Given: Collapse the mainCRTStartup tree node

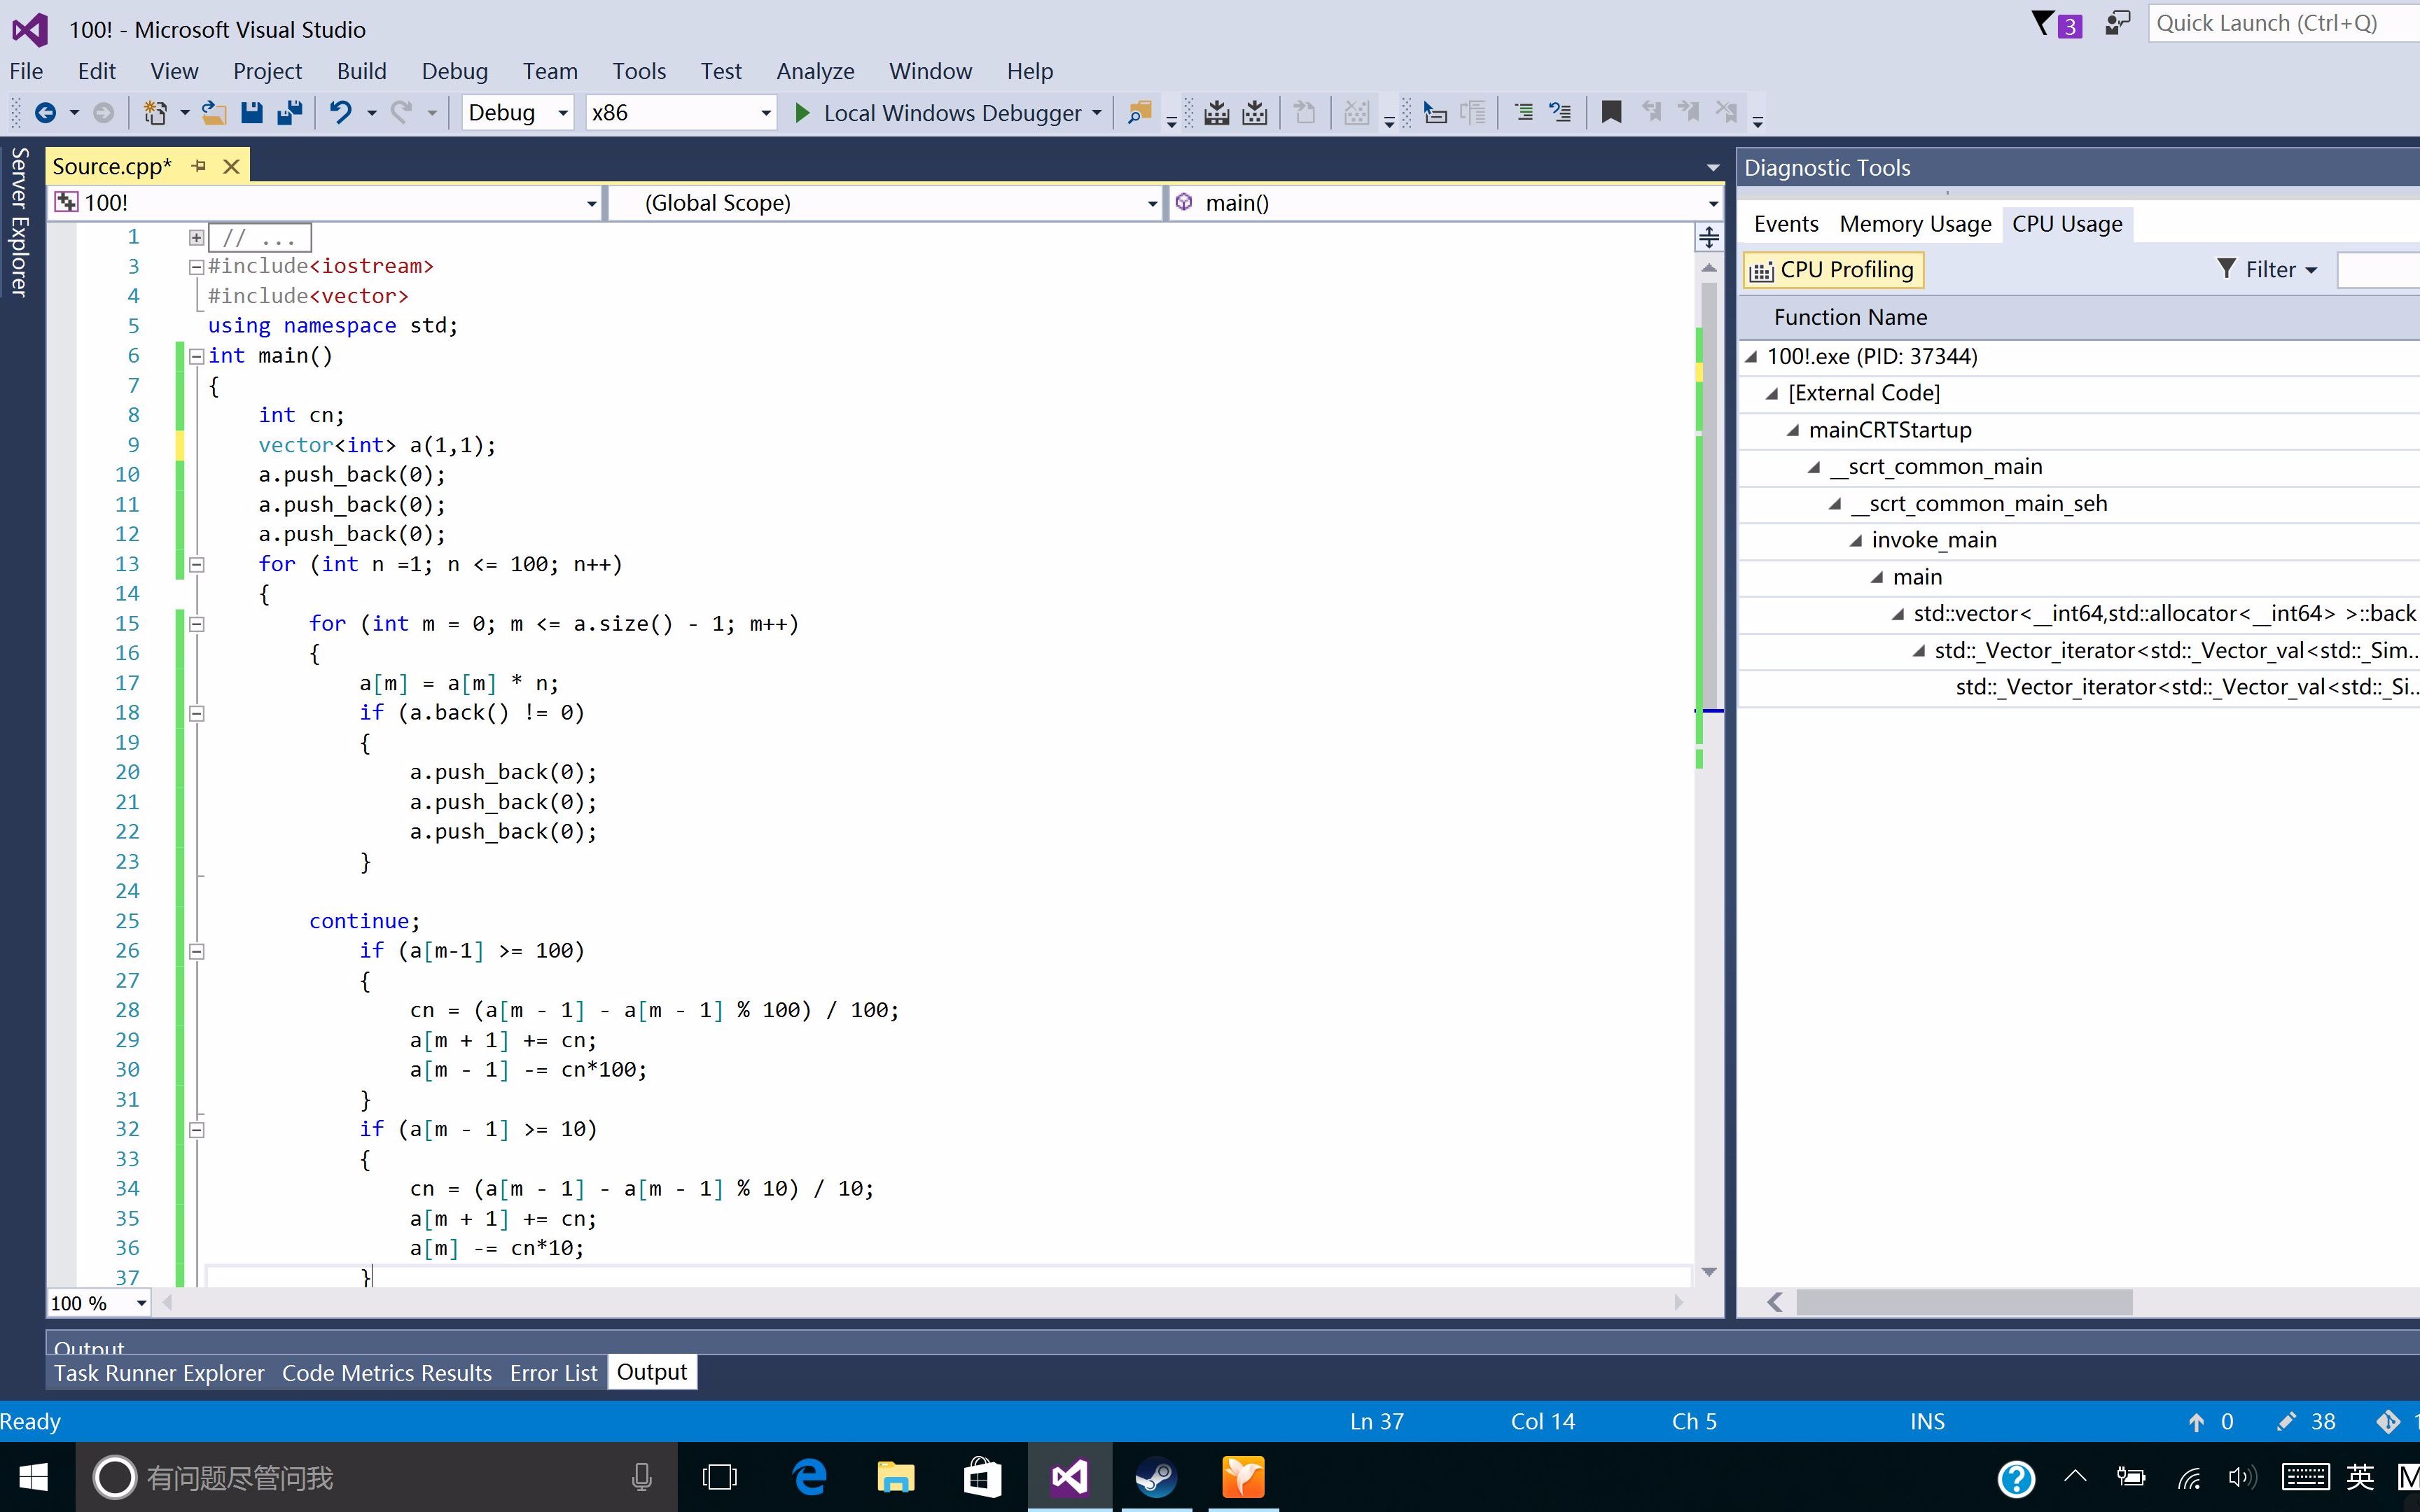Looking at the screenshot, I should pyautogui.click(x=1793, y=431).
